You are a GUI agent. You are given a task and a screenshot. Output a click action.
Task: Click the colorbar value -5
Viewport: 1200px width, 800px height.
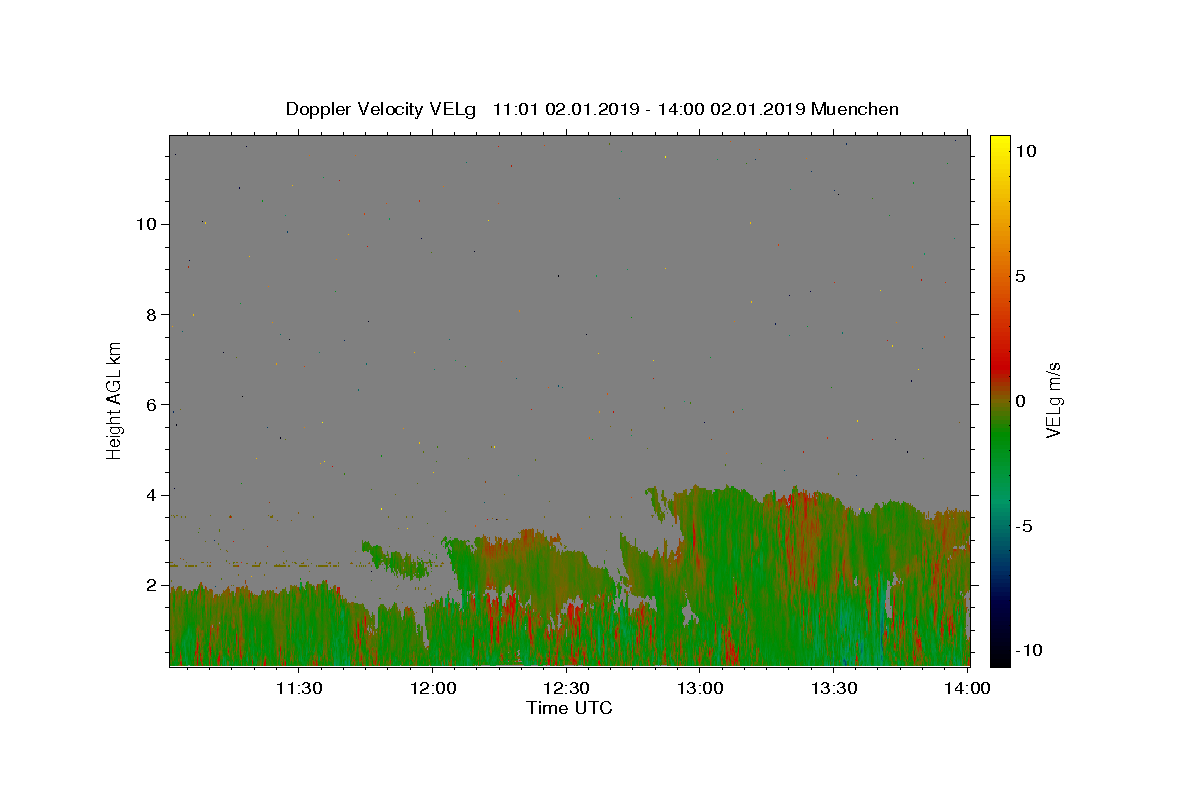pyautogui.click(x=1024, y=526)
